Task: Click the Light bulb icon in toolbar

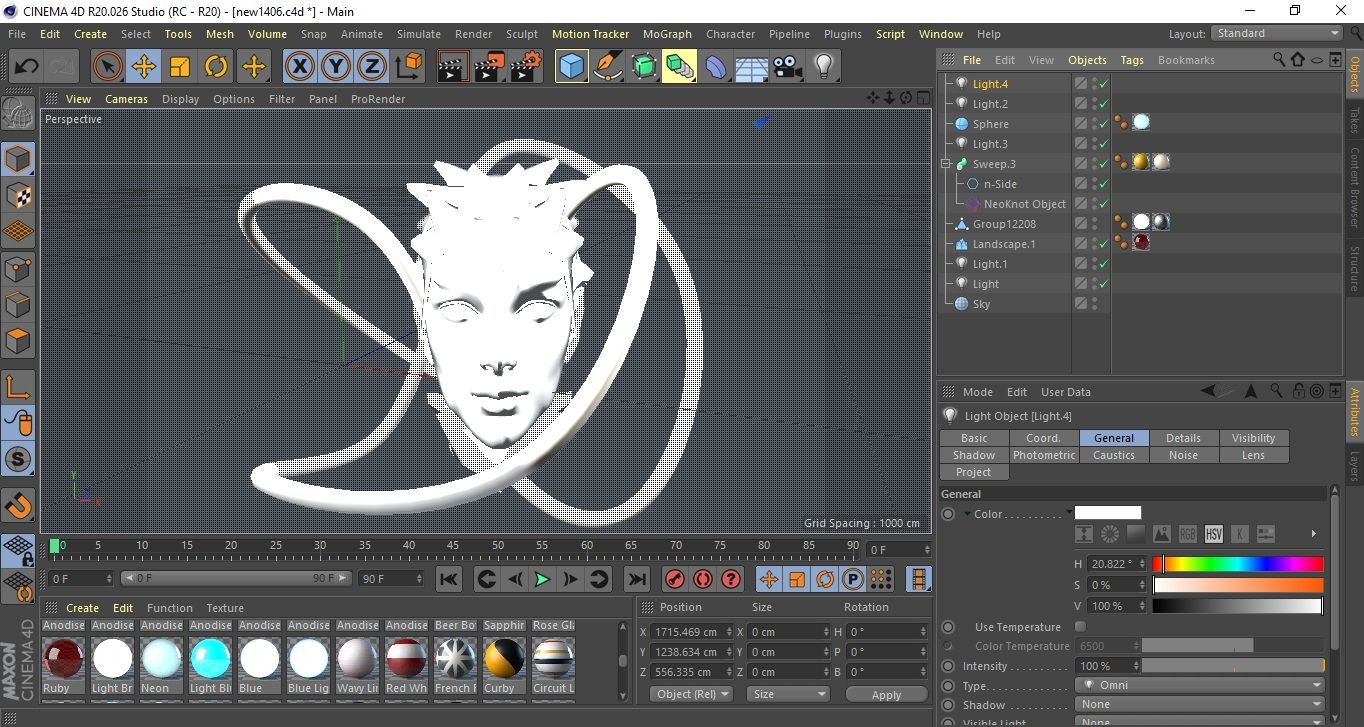Action: [823, 67]
